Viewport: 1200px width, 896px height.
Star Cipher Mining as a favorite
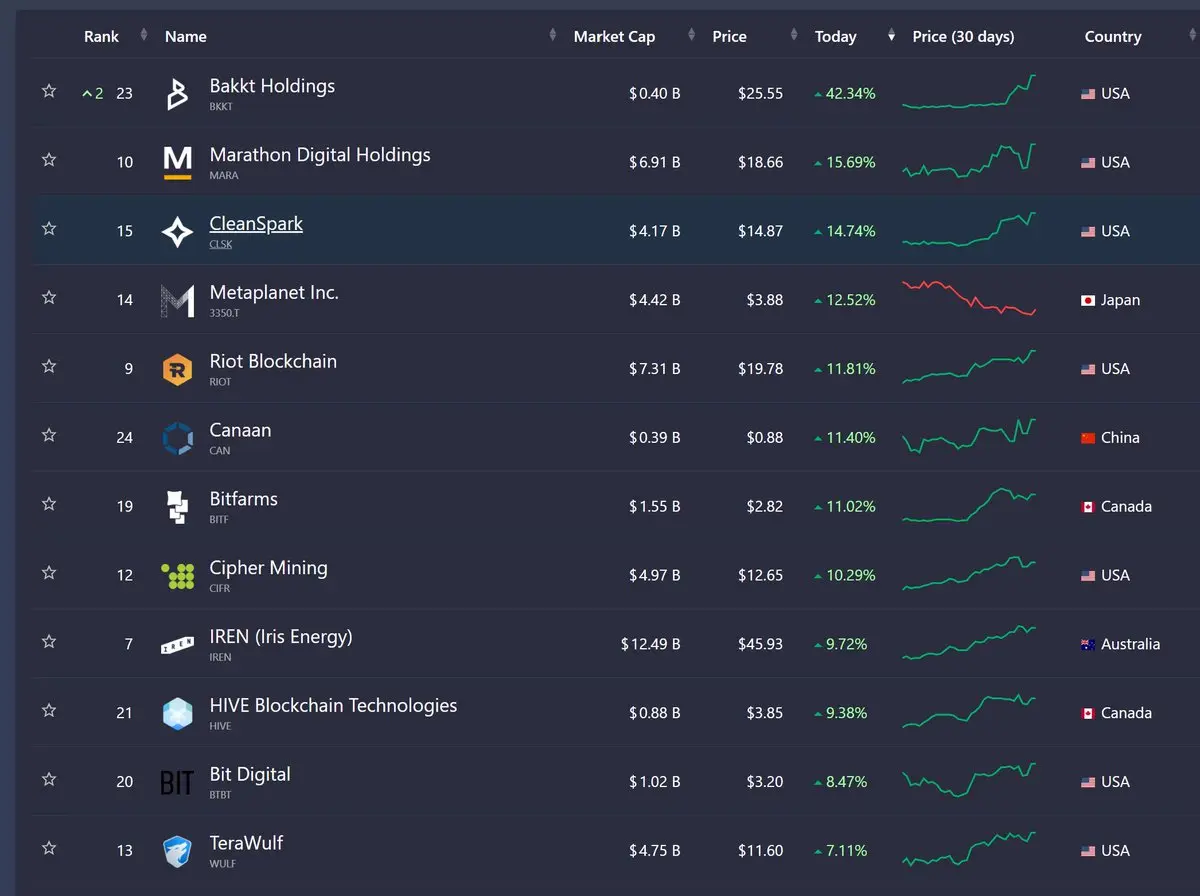48,573
